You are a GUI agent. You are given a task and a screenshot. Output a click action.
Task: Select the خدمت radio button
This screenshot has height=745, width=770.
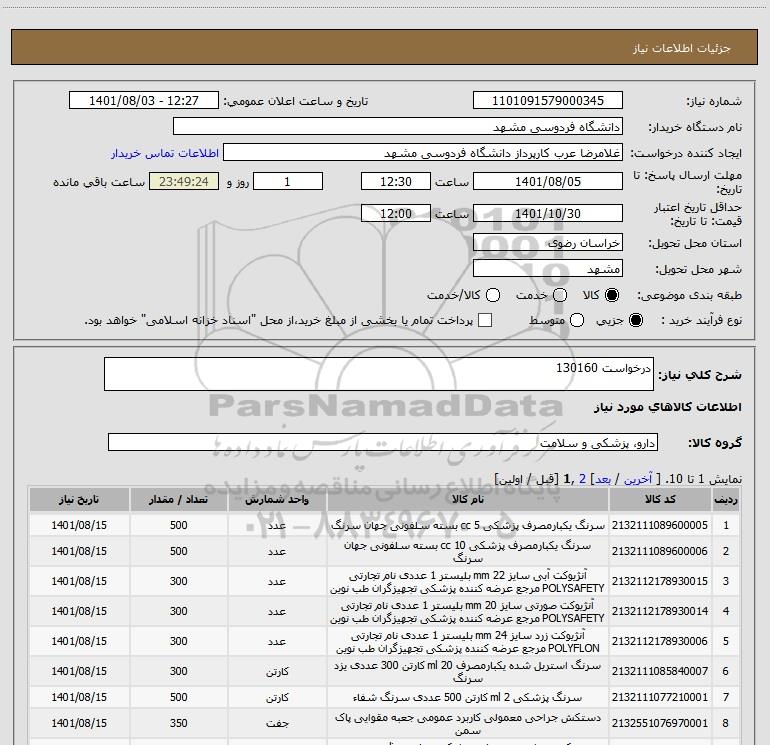560,295
